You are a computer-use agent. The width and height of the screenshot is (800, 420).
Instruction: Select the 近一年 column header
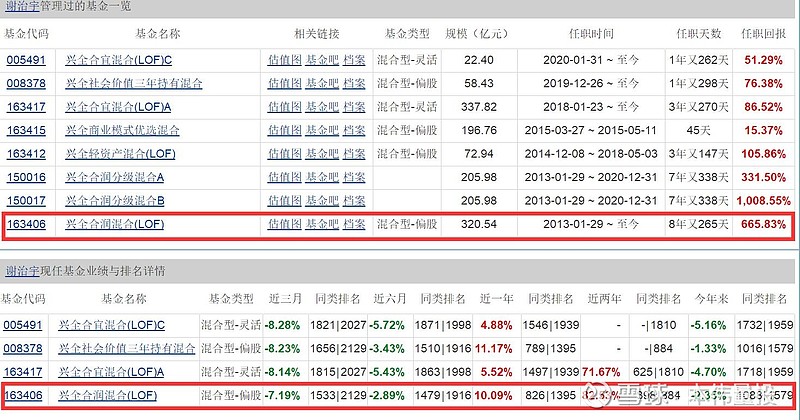pos(496,299)
